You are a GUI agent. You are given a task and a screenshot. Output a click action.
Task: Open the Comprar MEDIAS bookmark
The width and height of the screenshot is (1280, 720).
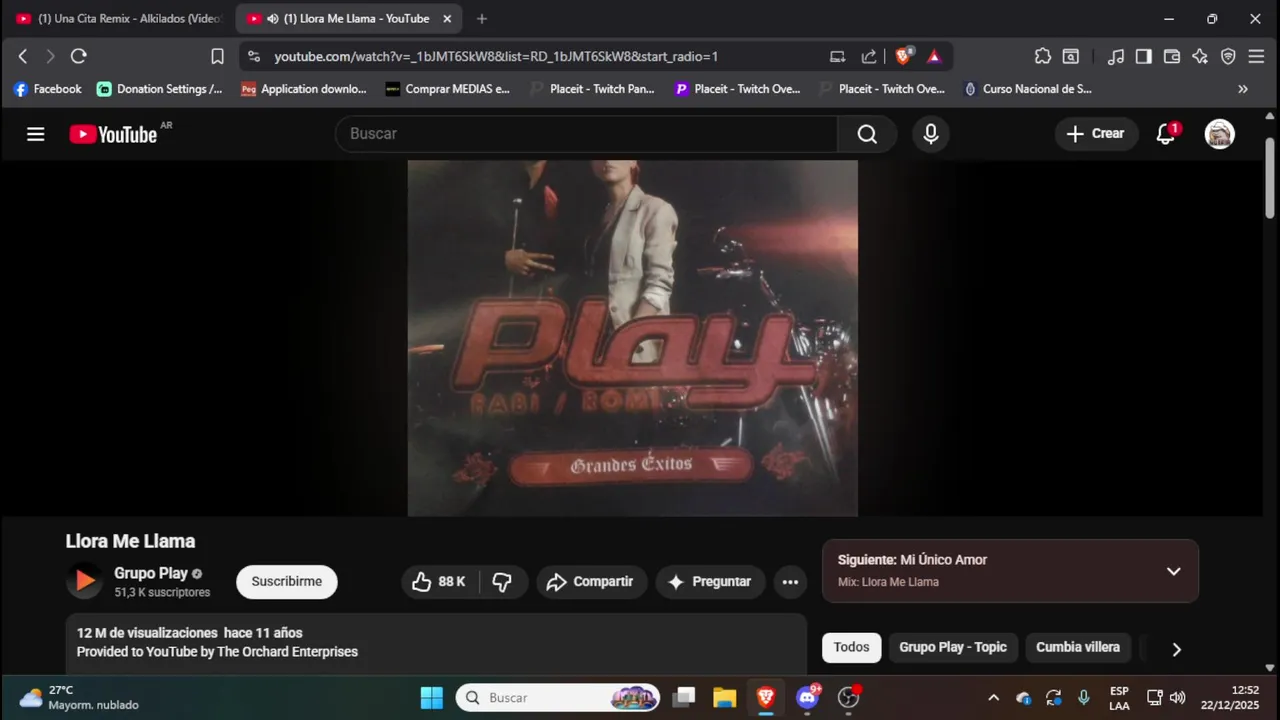448,89
